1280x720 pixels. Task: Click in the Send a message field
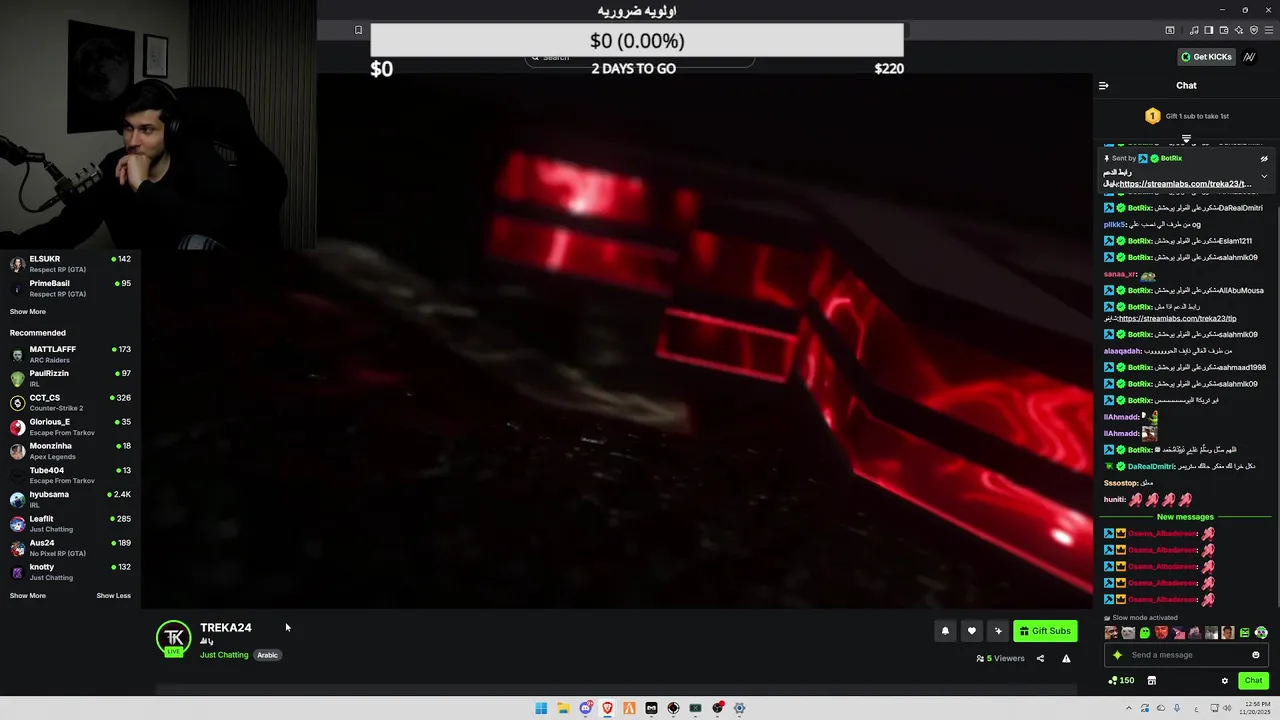tap(1186, 655)
